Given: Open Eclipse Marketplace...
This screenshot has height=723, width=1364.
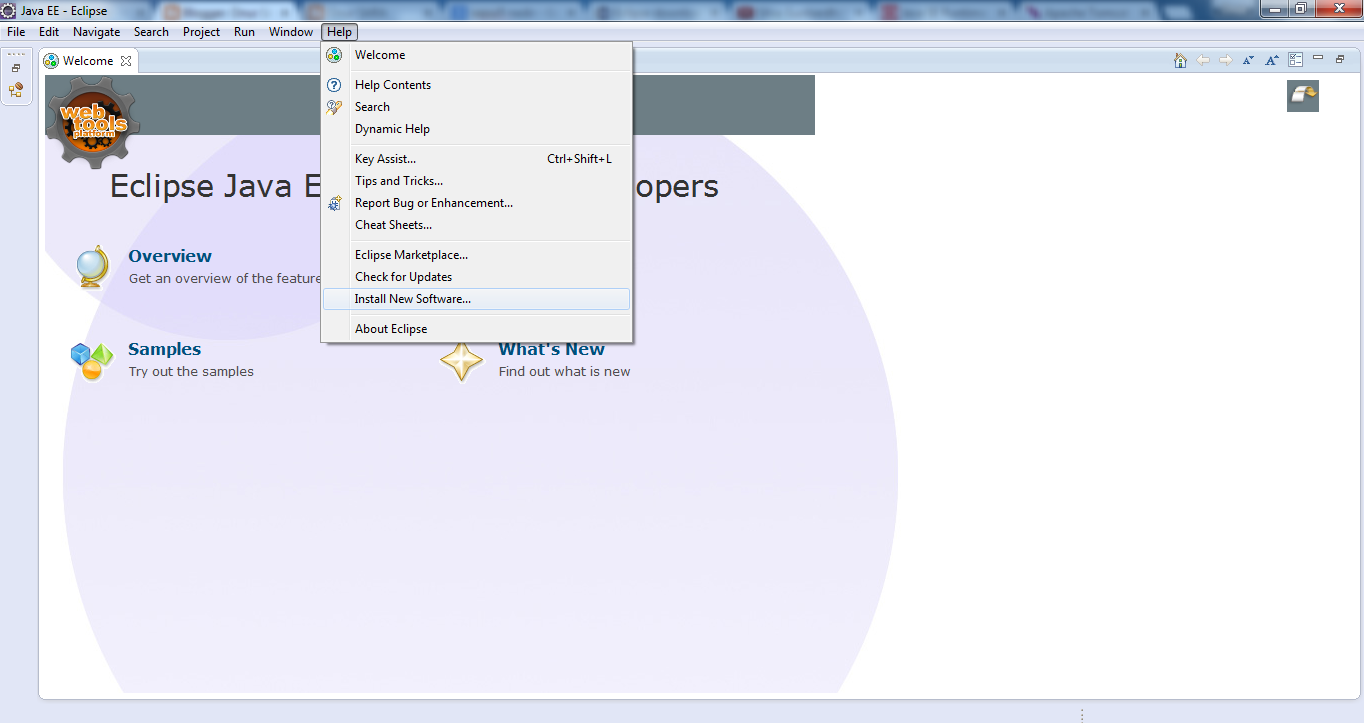Looking at the screenshot, I should click(x=477, y=255).
